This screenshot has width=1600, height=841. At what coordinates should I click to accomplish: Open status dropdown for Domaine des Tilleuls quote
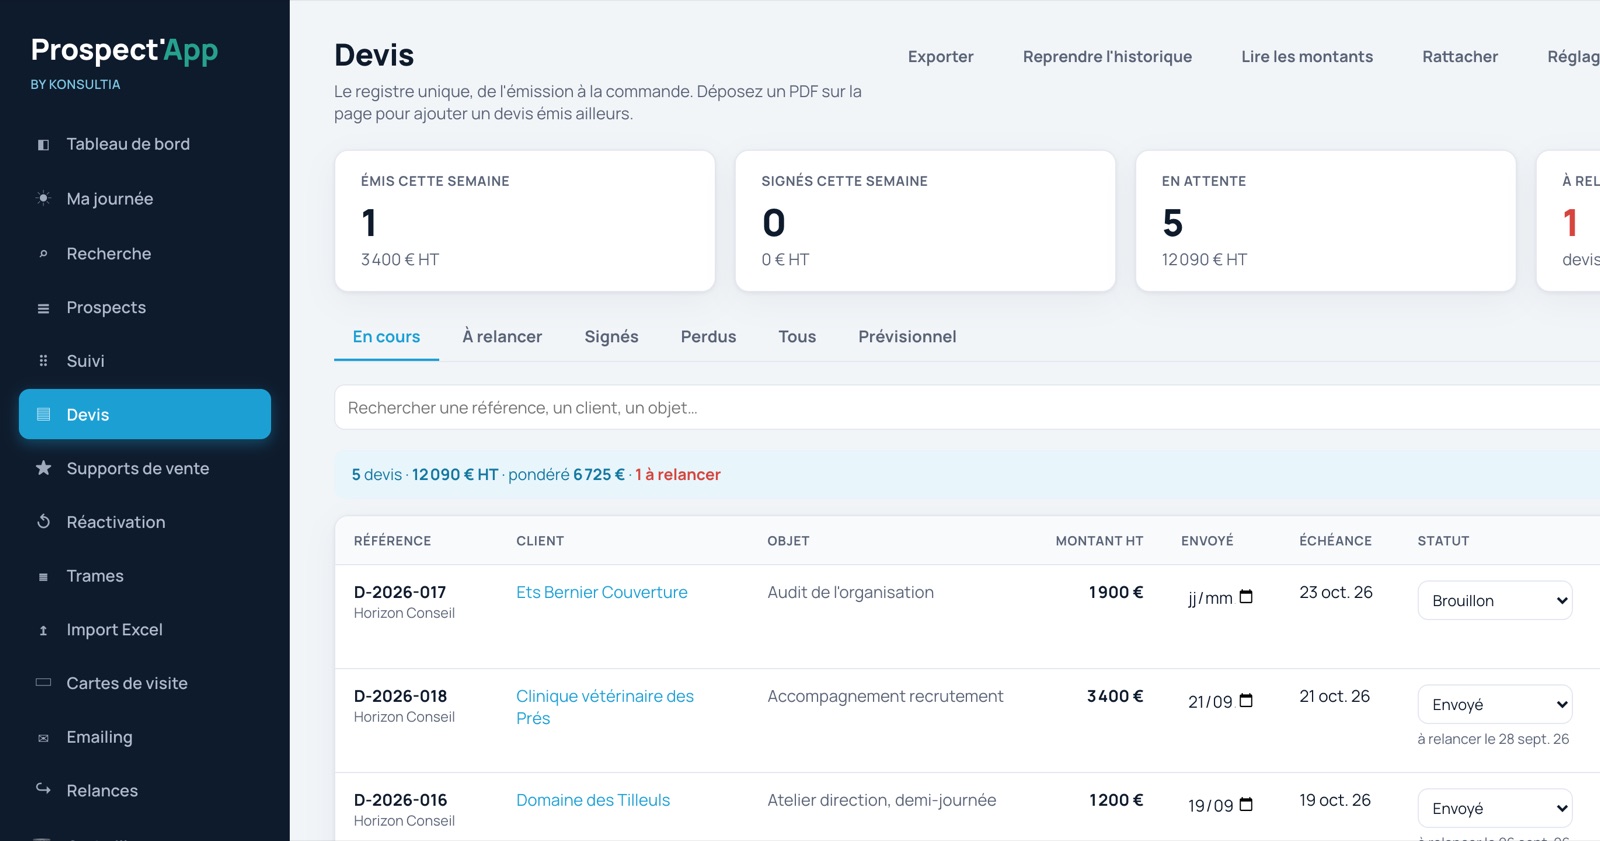click(x=1495, y=809)
